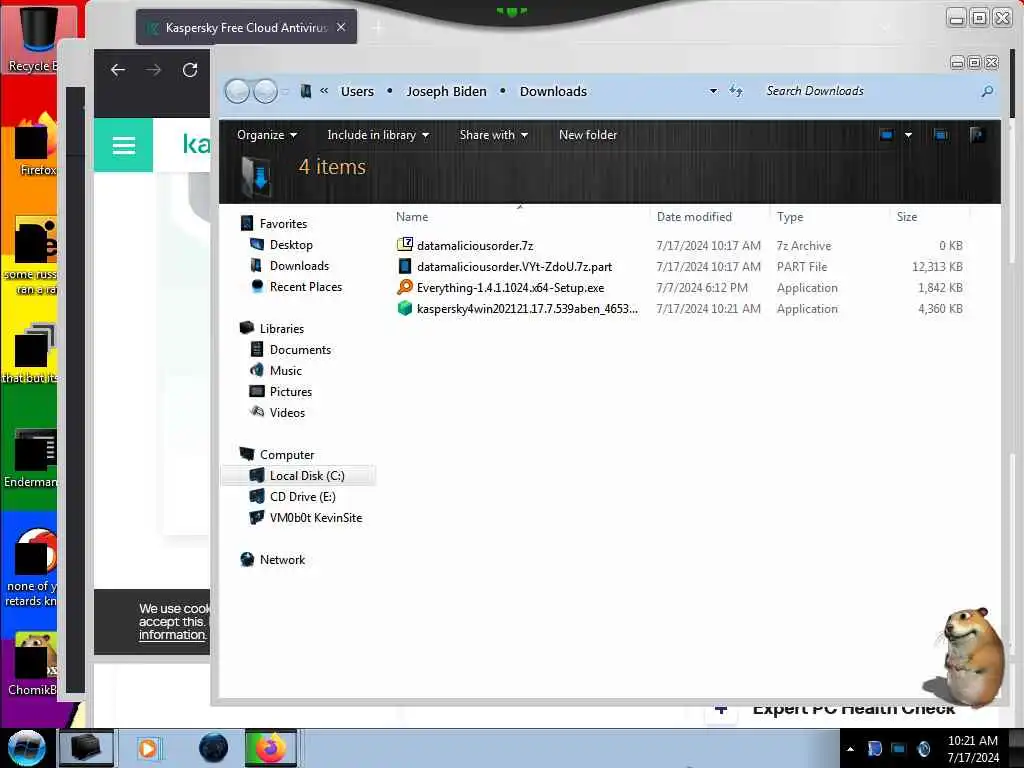Click the Joseph Biden breadcrumb

click(x=447, y=91)
